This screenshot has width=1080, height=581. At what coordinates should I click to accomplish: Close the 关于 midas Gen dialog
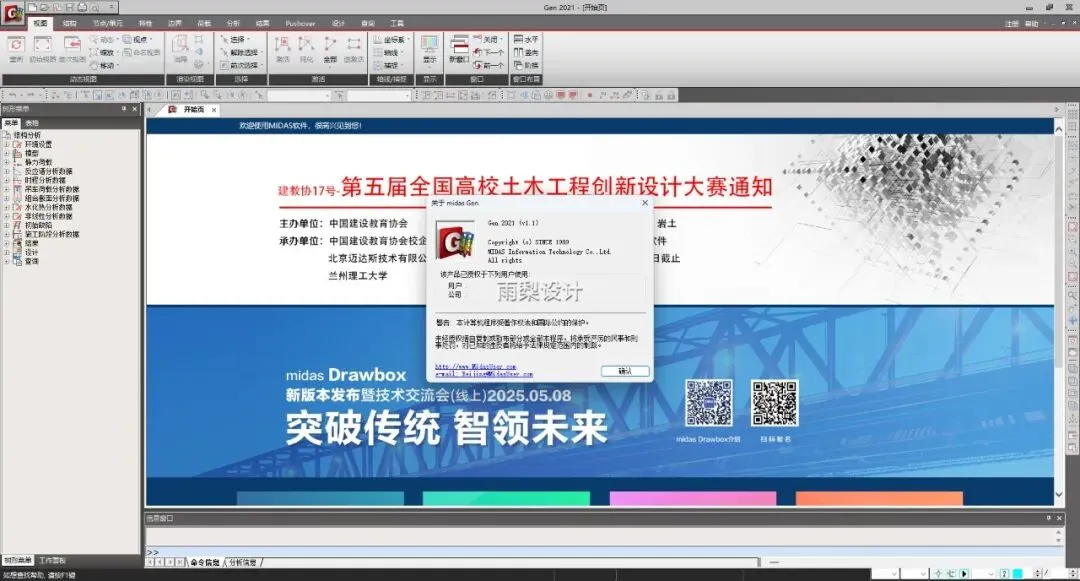[645, 202]
